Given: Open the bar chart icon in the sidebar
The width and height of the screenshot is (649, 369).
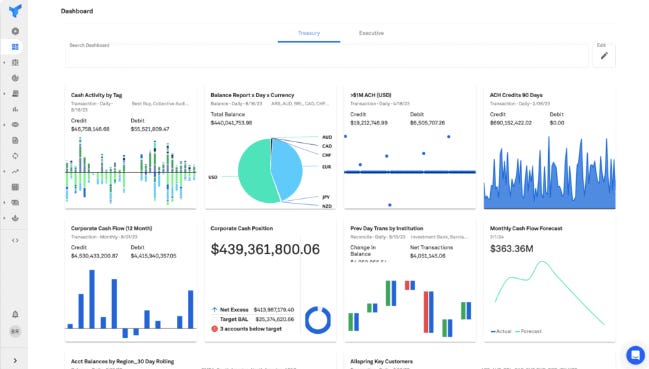Looking at the screenshot, I should (15, 109).
